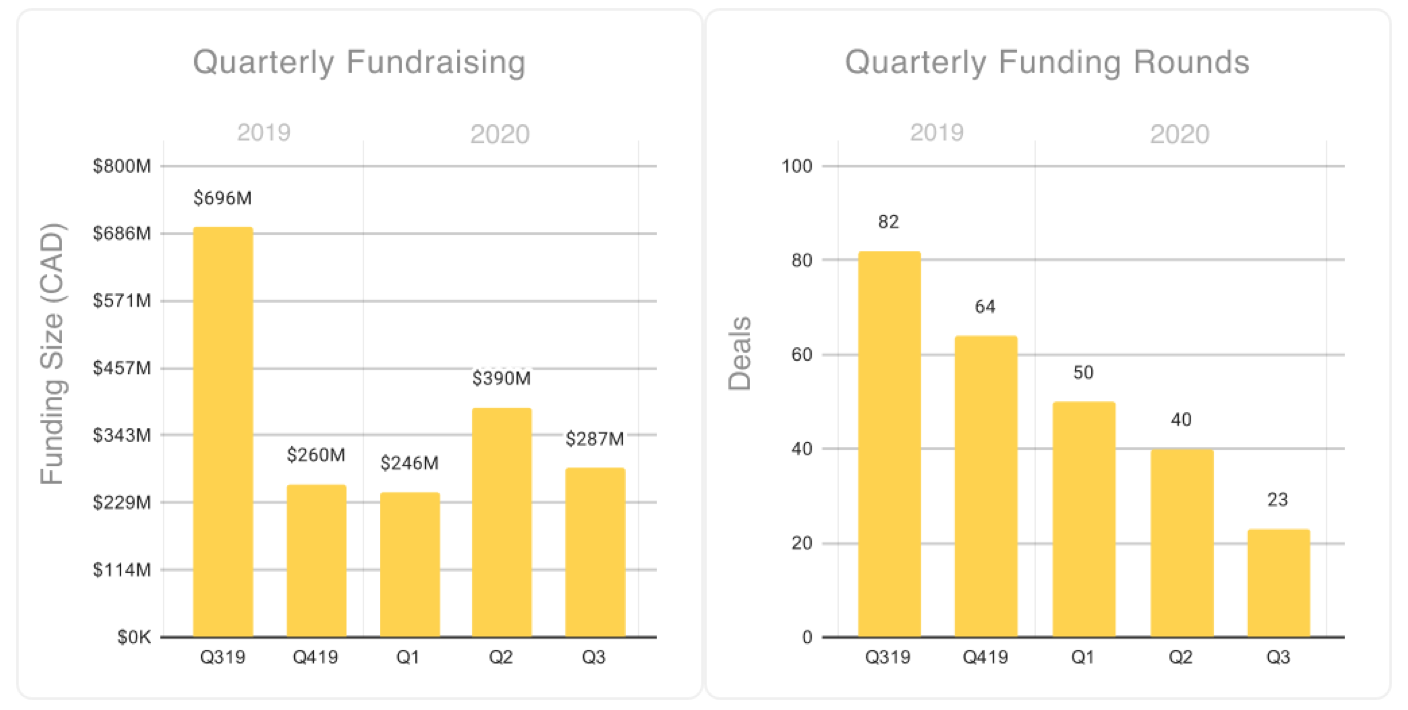Select the Q2 bar showing $390M funding
The height and width of the screenshot is (710, 1408).
(502, 522)
